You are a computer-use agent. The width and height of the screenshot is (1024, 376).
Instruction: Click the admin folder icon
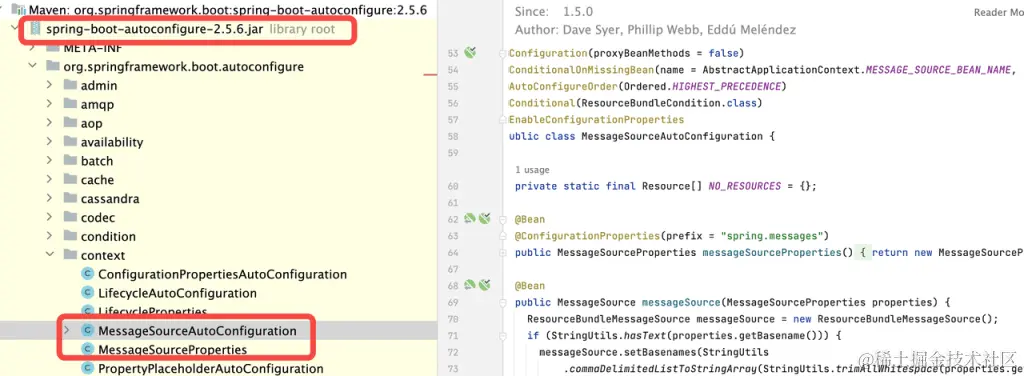70,86
